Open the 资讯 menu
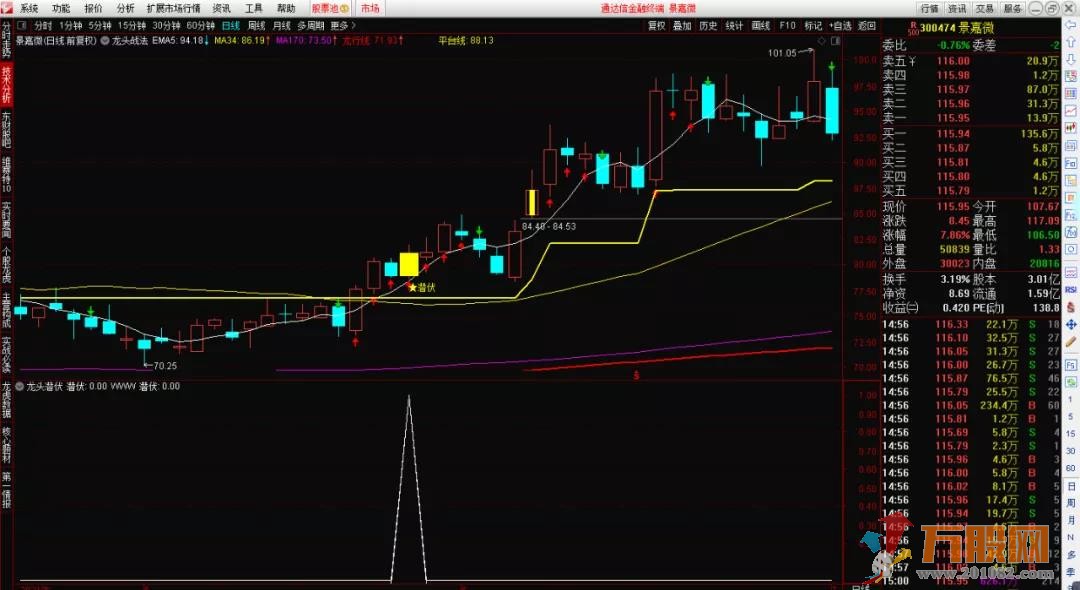 pyautogui.click(x=222, y=8)
